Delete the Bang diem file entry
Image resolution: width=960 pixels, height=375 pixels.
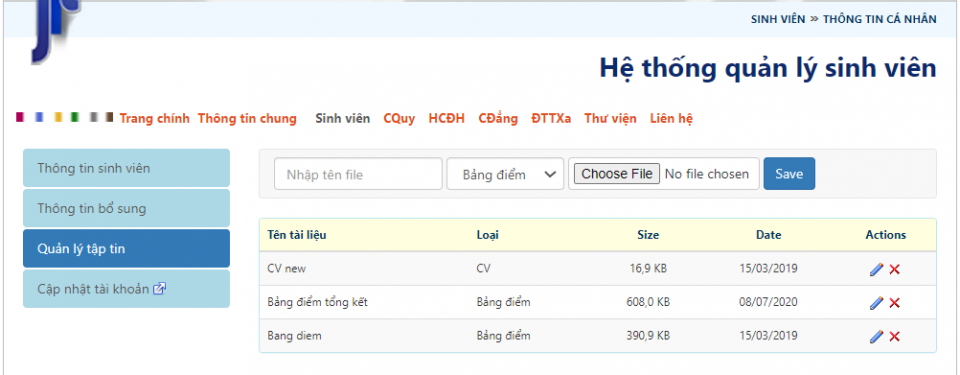pyautogui.click(x=894, y=336)
